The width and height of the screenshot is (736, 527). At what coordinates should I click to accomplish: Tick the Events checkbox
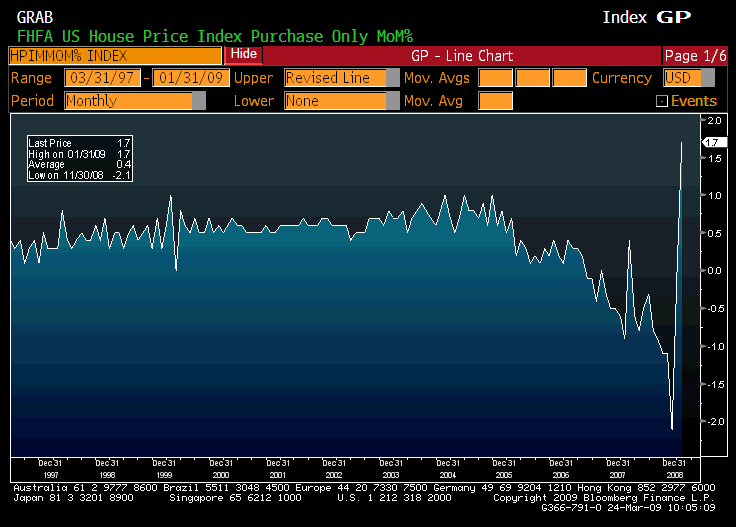pos(661,101)
